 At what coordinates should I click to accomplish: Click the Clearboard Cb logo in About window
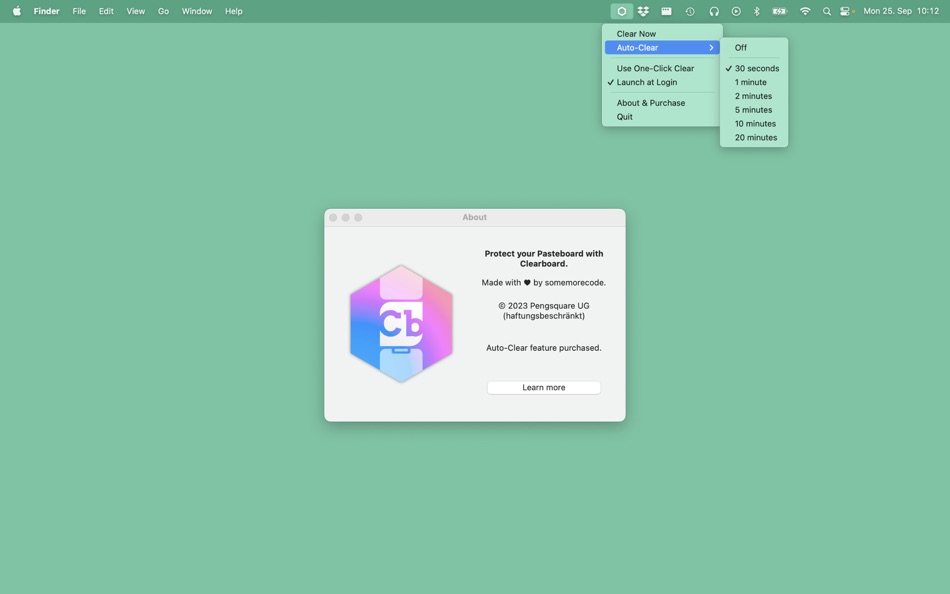(x=401, y=324)
